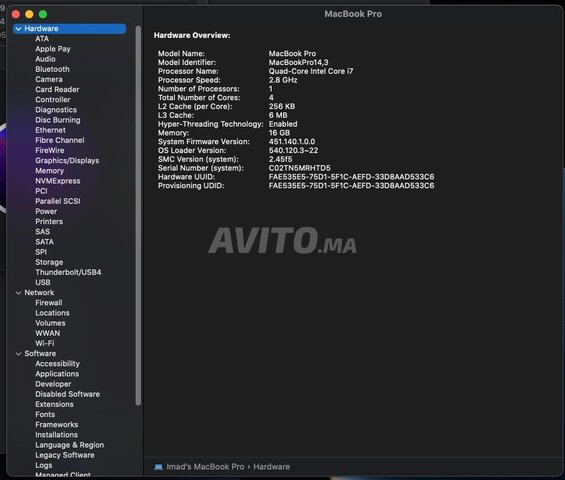
Task: Open Card Reader details
Action: [x=57, y=89]
